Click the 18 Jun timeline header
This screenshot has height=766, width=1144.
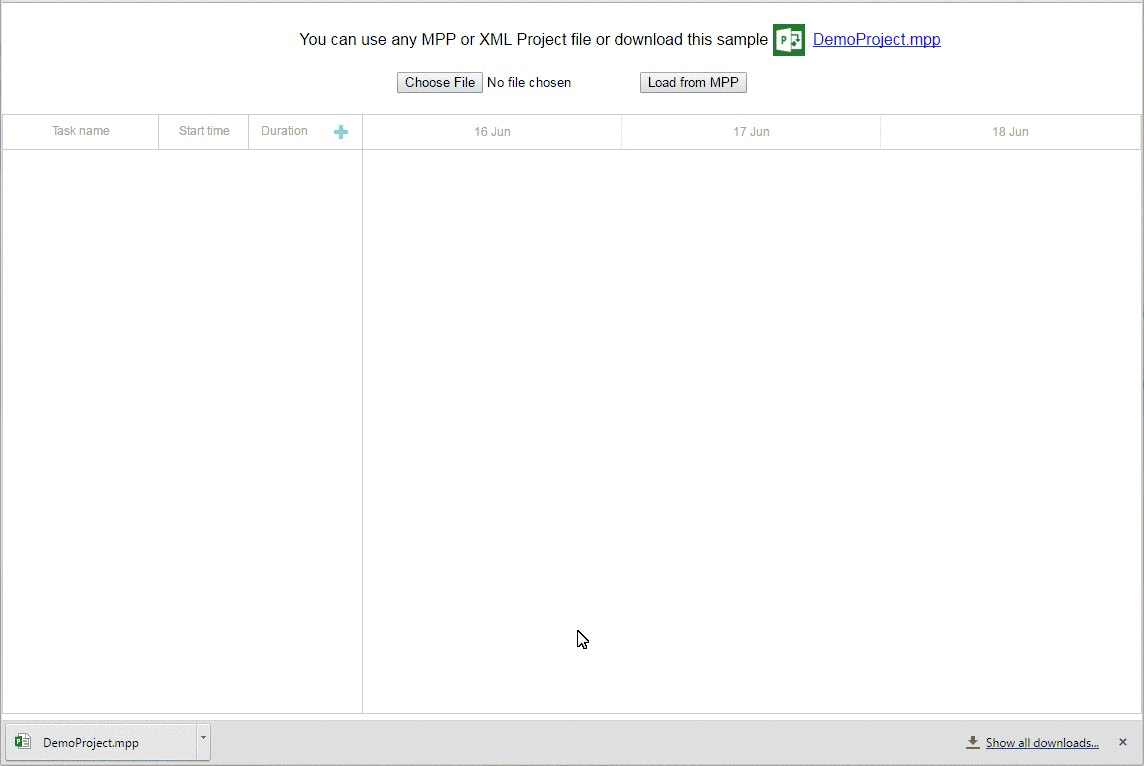1010,132
